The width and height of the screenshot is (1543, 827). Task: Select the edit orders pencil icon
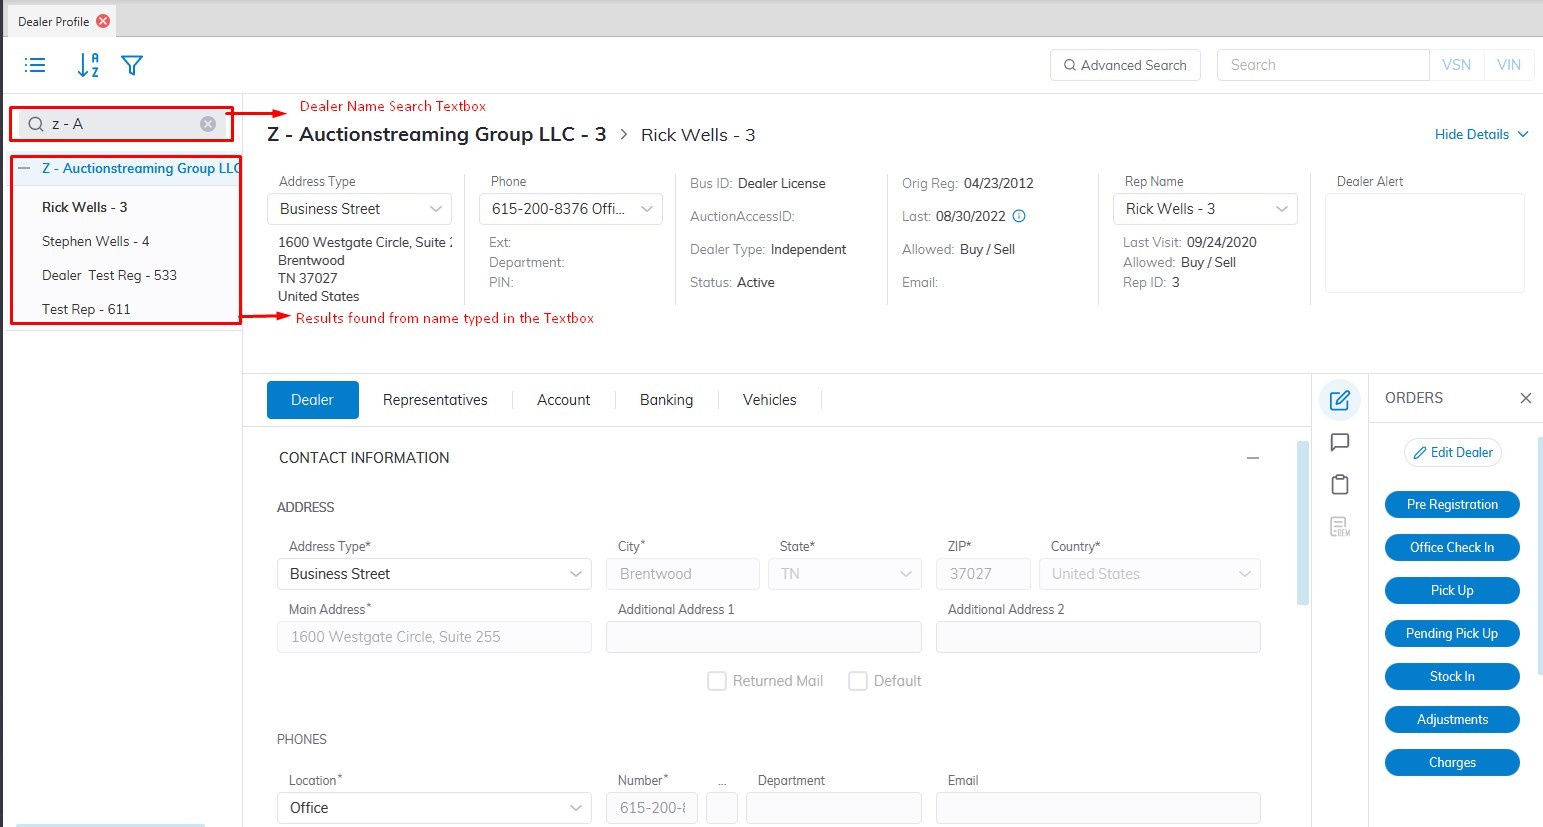(1340, 400)
